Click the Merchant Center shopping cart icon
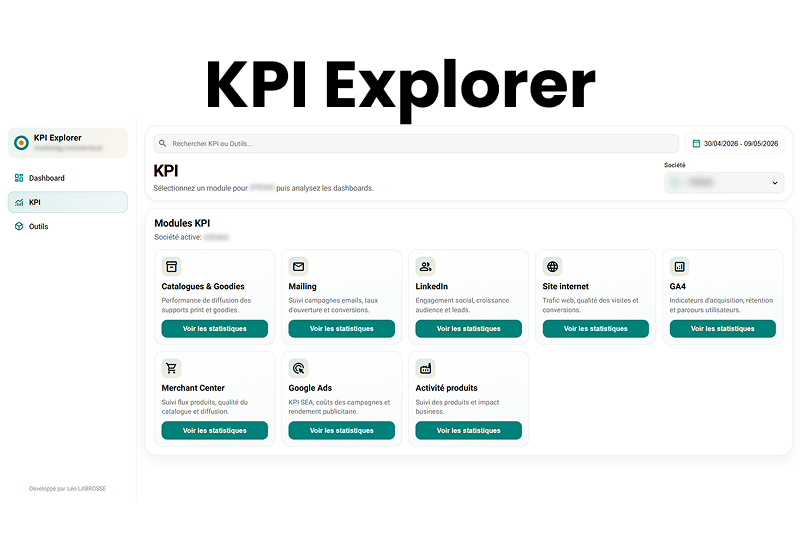This screenshot has width=800, height=533. point(171,368)
